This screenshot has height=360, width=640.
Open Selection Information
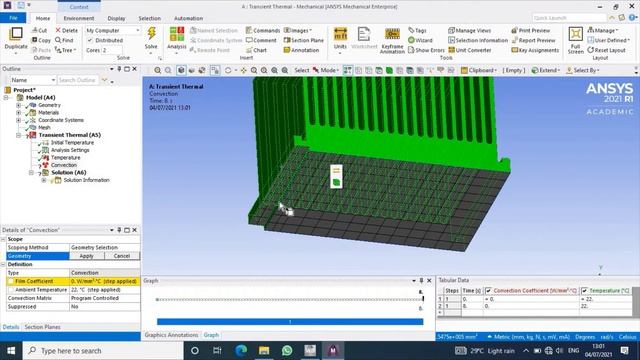point(478,40)
